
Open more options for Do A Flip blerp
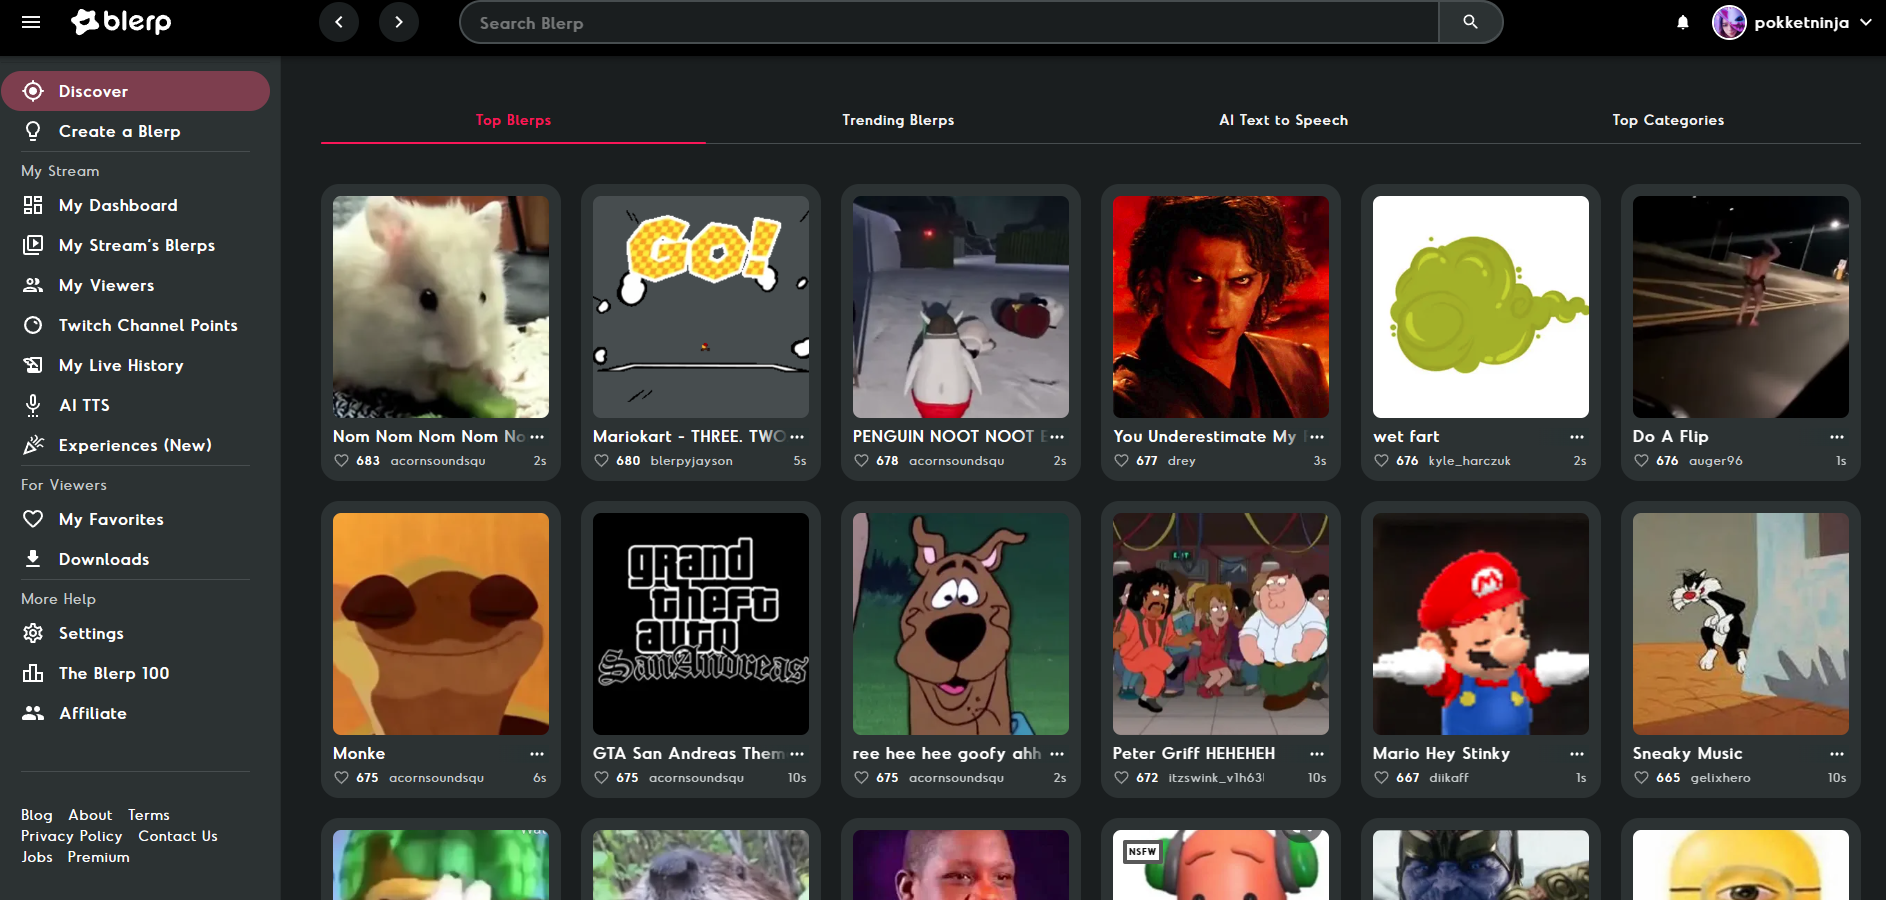[x=1837, y=437]
